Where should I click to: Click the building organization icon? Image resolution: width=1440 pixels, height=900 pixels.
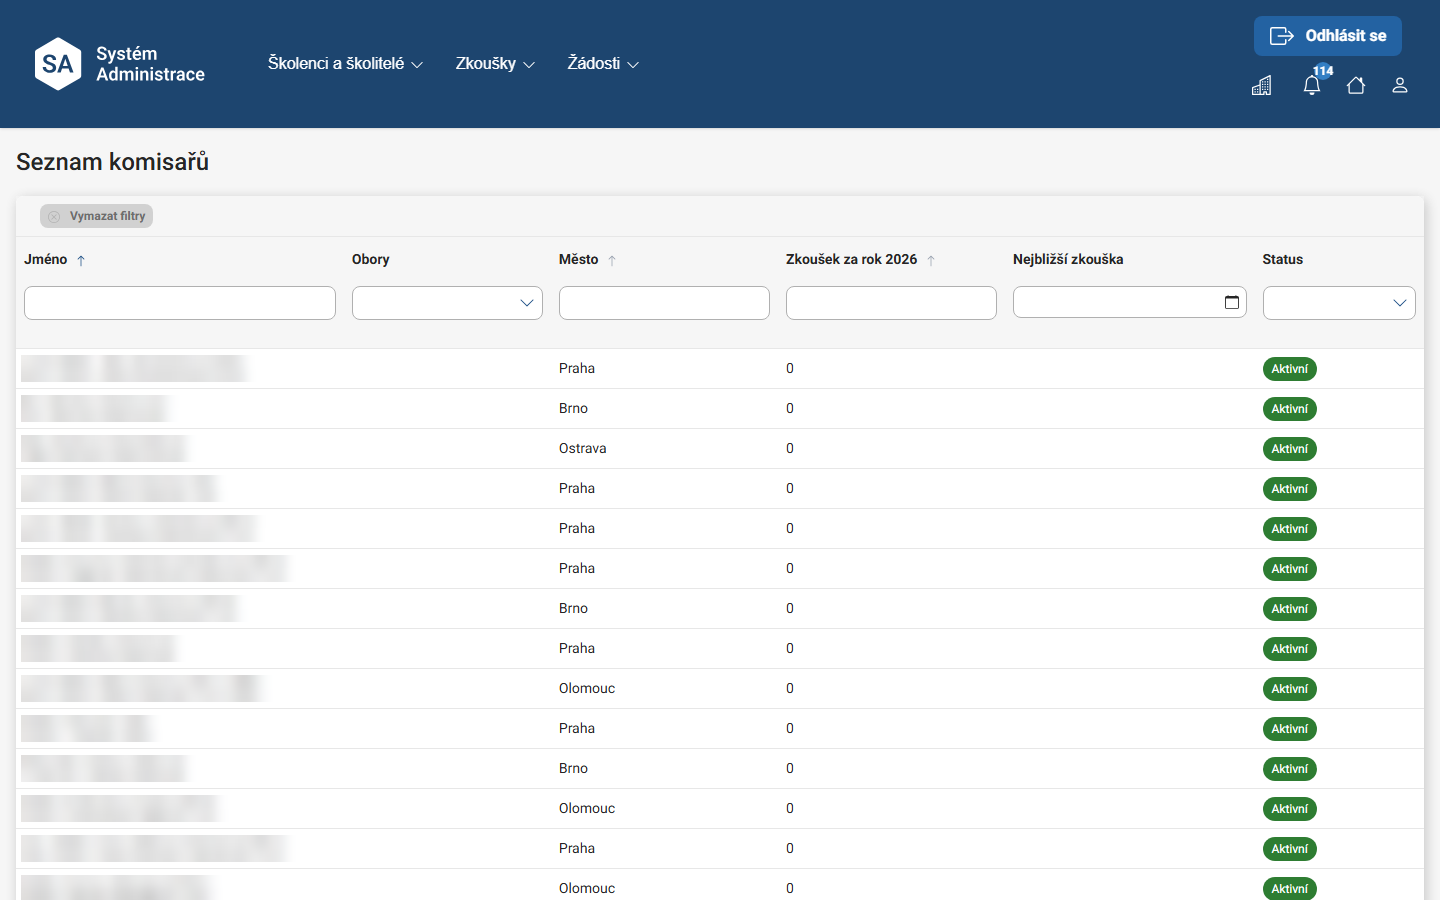[x=1262, y=85]
